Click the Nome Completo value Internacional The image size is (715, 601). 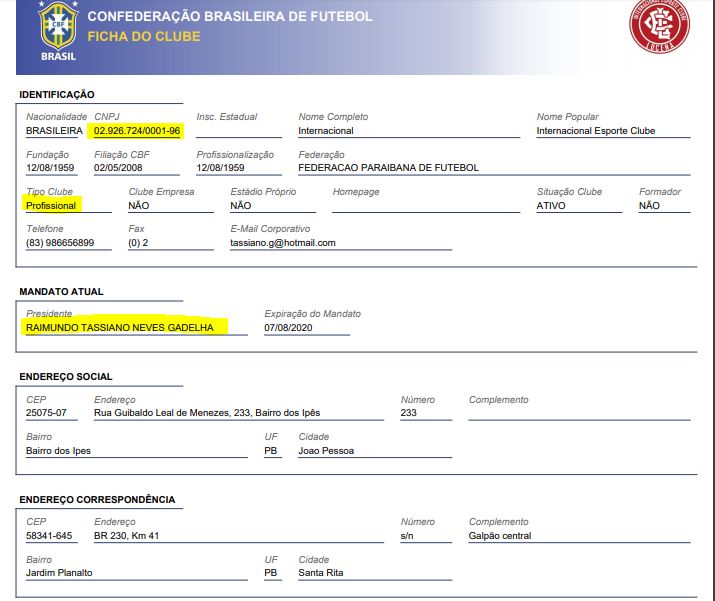[x=326, y=131]
